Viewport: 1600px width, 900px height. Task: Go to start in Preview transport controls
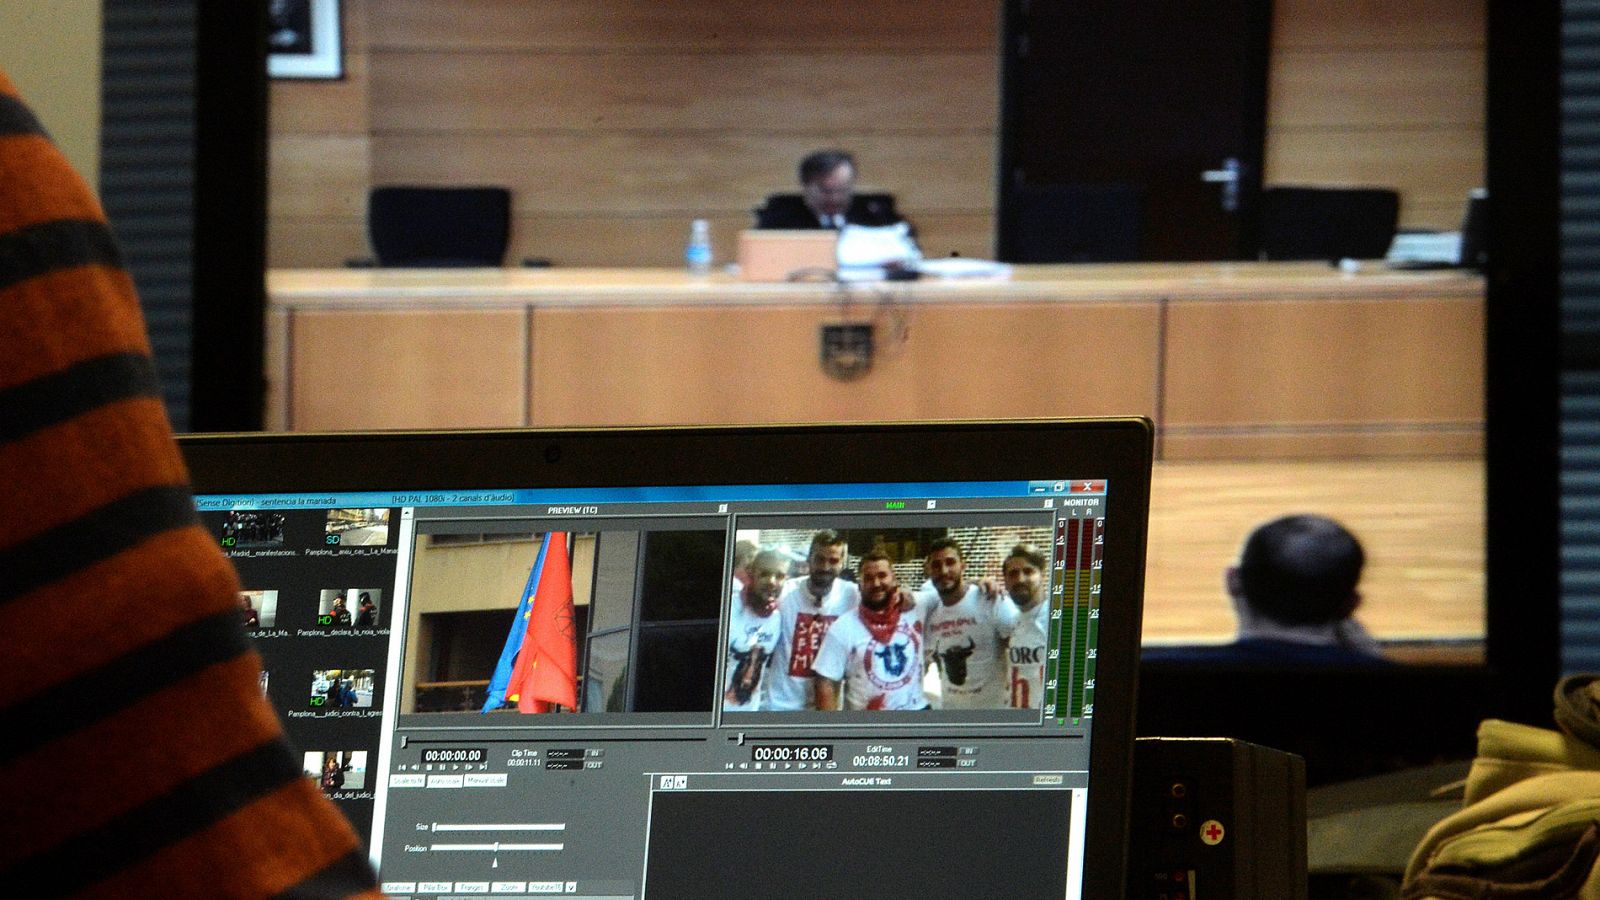(402, 767)
